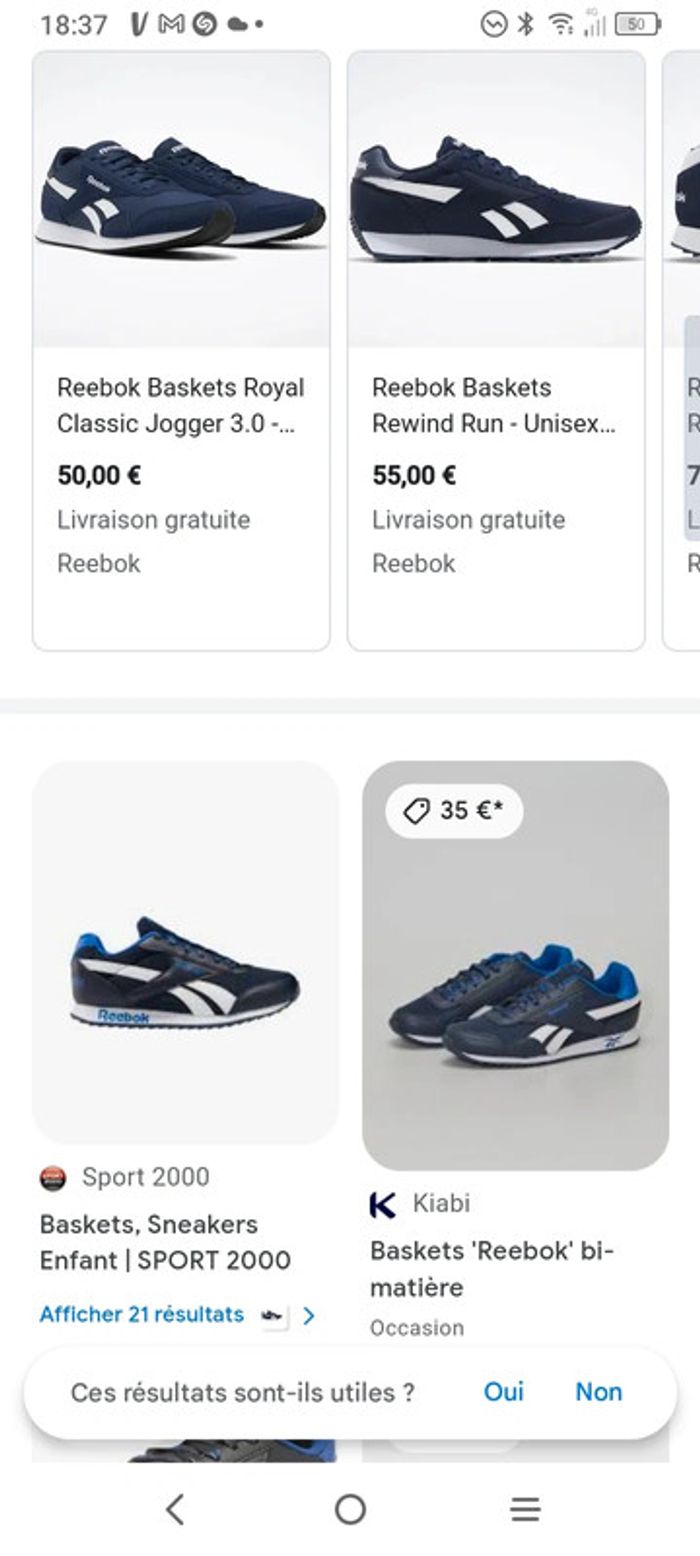Tap the partially visible third product card
The width and height of the screenshot is (700, 1556).
pos(684,350)
